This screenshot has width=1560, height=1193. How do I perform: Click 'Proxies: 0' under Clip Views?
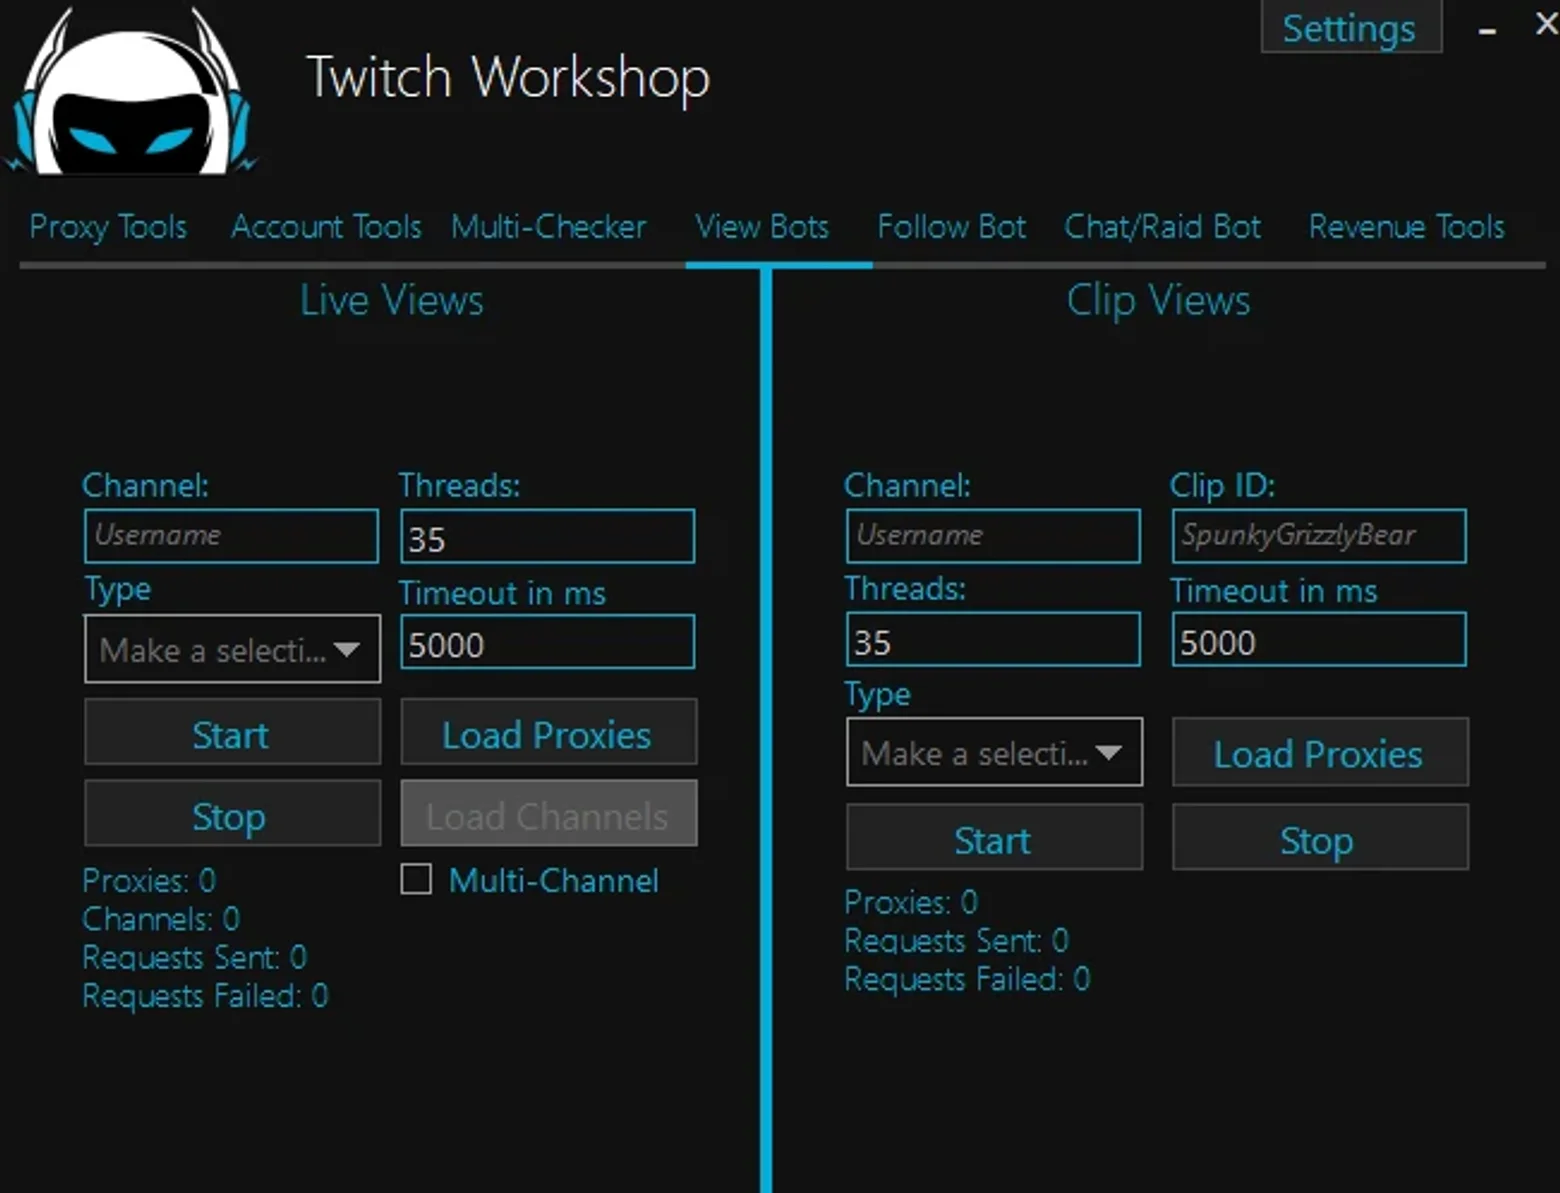point(911,902)
